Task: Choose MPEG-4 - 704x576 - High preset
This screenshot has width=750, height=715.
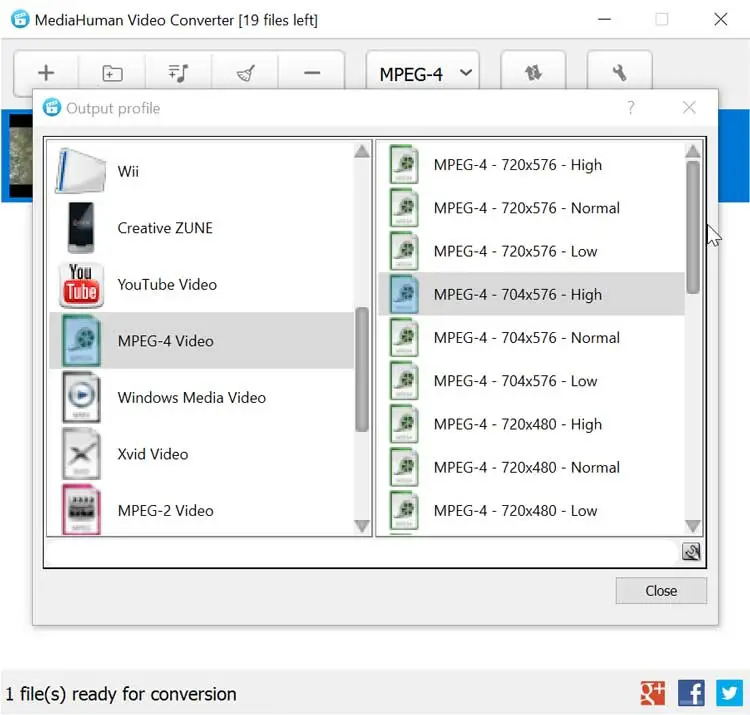Action: (531, 294)
